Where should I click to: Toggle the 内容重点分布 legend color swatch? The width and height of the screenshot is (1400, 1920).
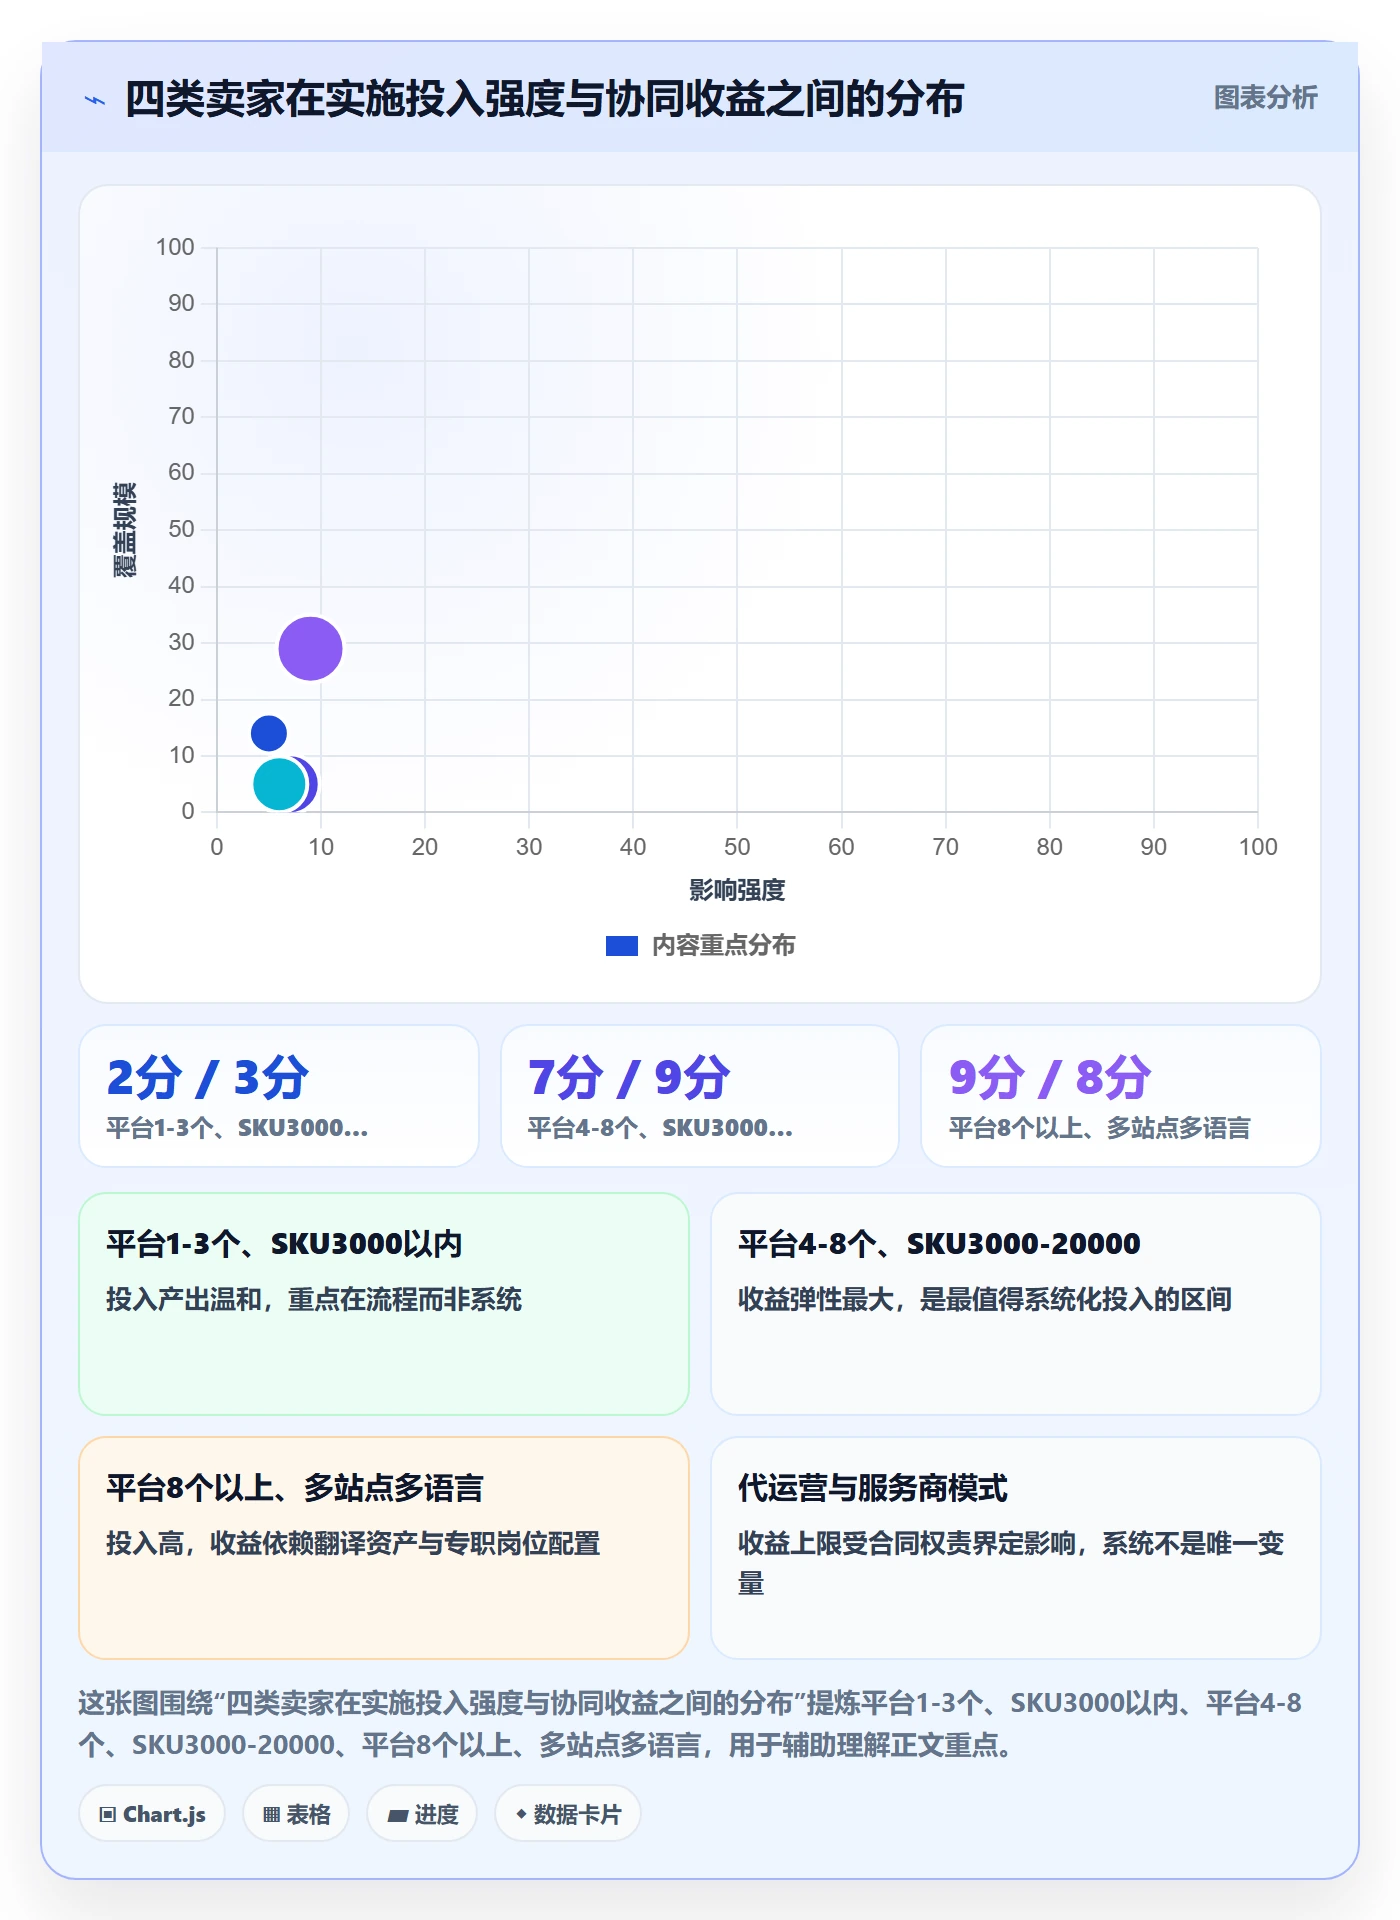621,946
